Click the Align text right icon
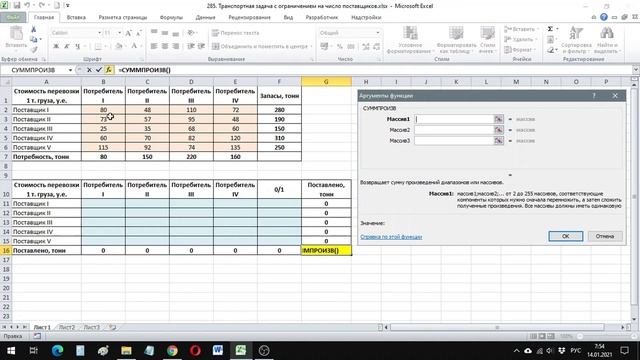This screenshot has width=640, height=360. [x=176, y=46]
